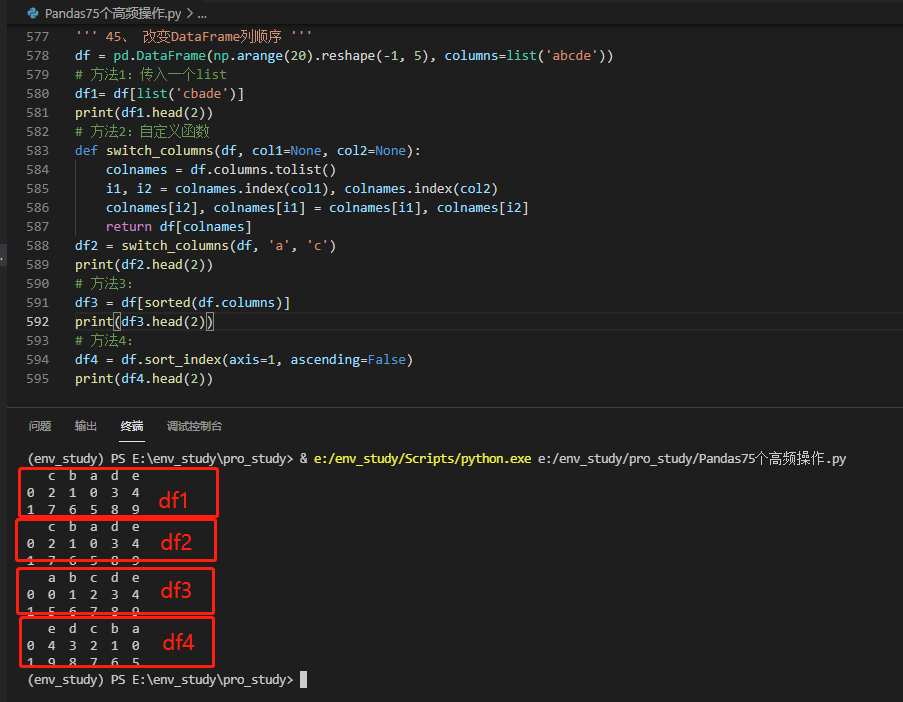
Task: Click comment '# 方法3:'
Action: (x=104, y=283)
